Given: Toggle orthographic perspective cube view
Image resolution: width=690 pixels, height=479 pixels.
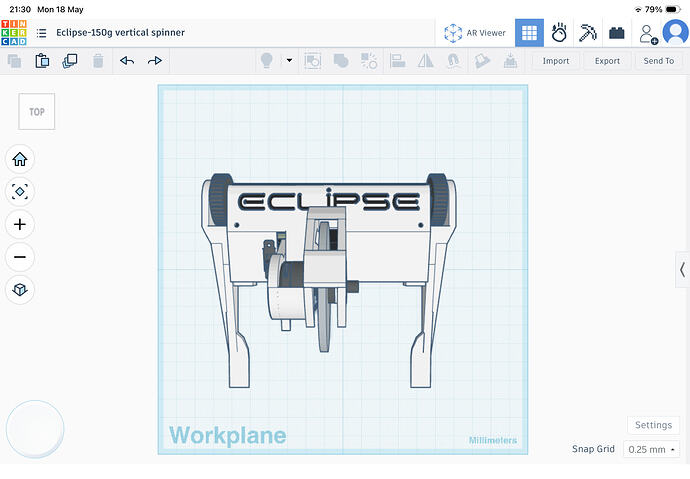Looking at the screenshot, I should tap(20, 289).
